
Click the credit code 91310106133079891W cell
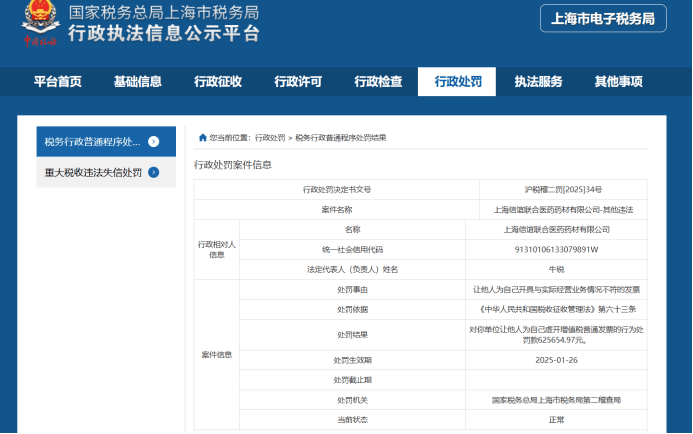556,249
